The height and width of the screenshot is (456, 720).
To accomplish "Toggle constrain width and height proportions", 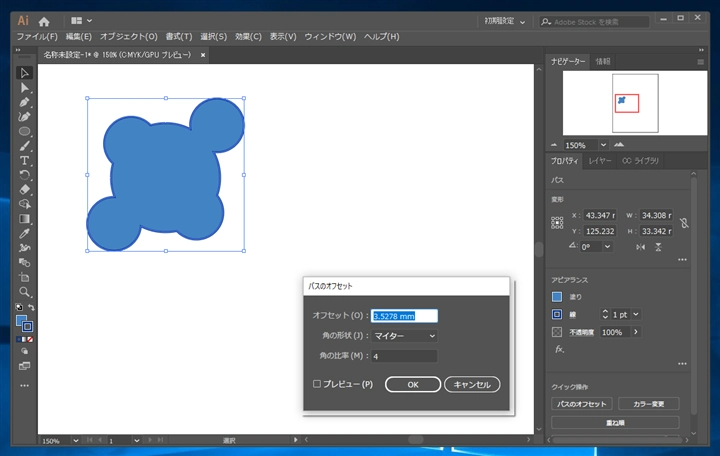I will (x=684, y=223).
